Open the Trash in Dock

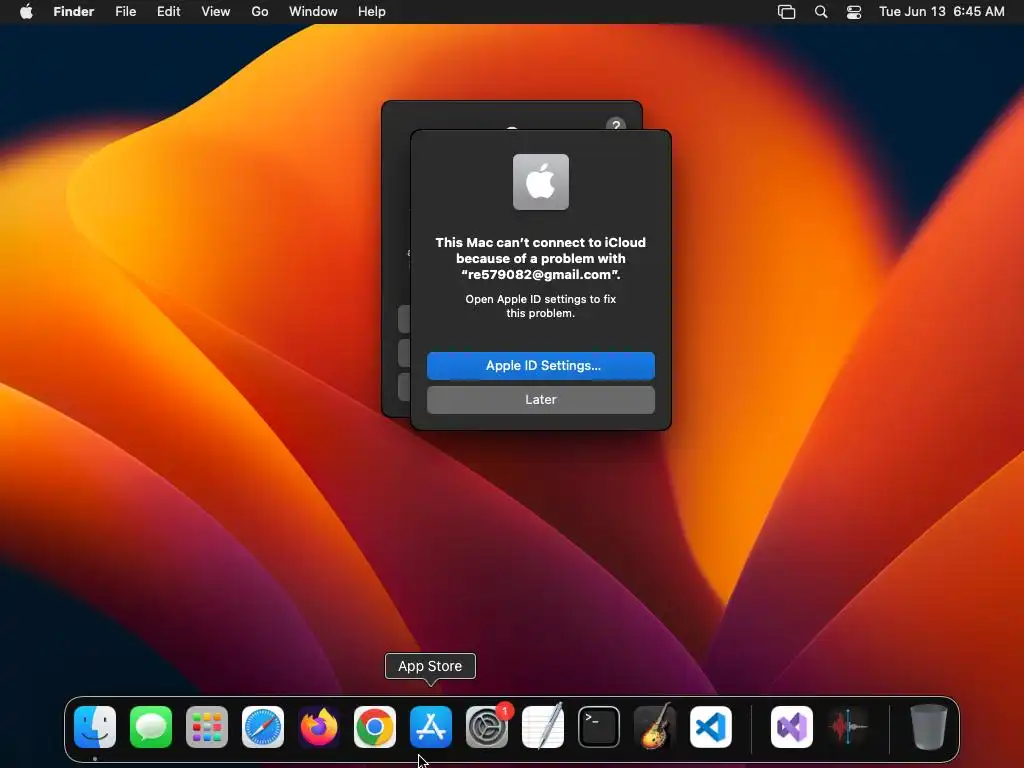(x=929, y=727)
